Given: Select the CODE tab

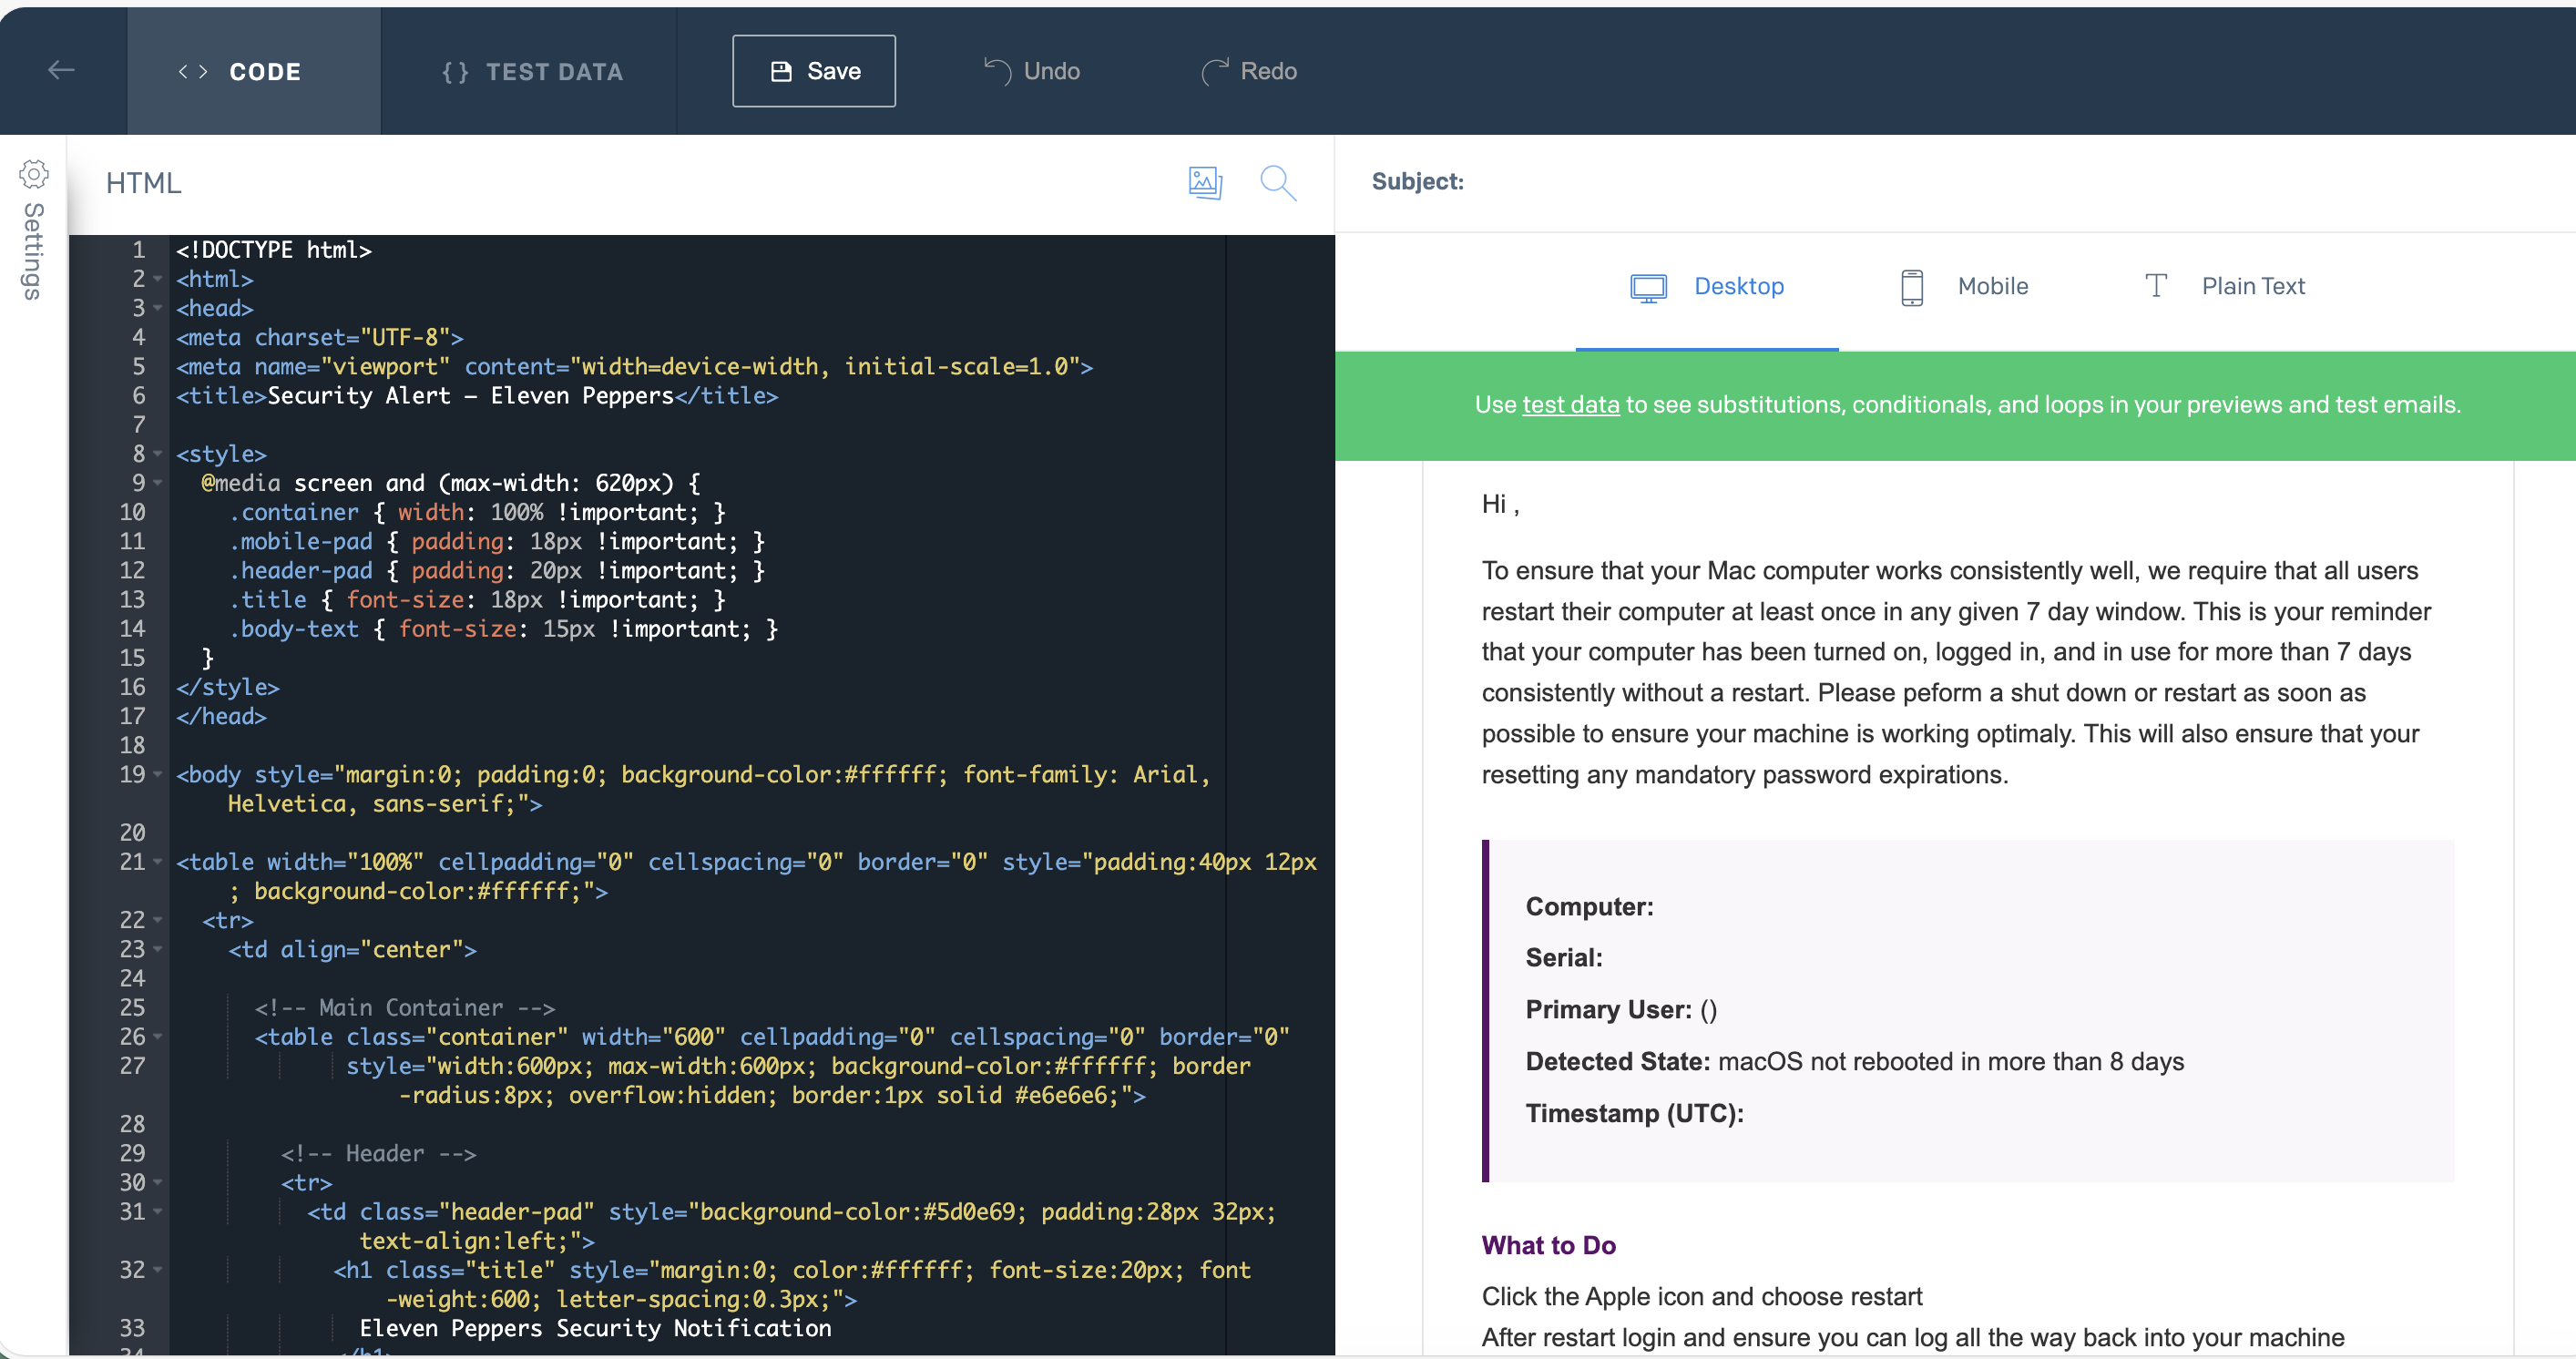Looking at the screenshot, I should tap(240, 71).
